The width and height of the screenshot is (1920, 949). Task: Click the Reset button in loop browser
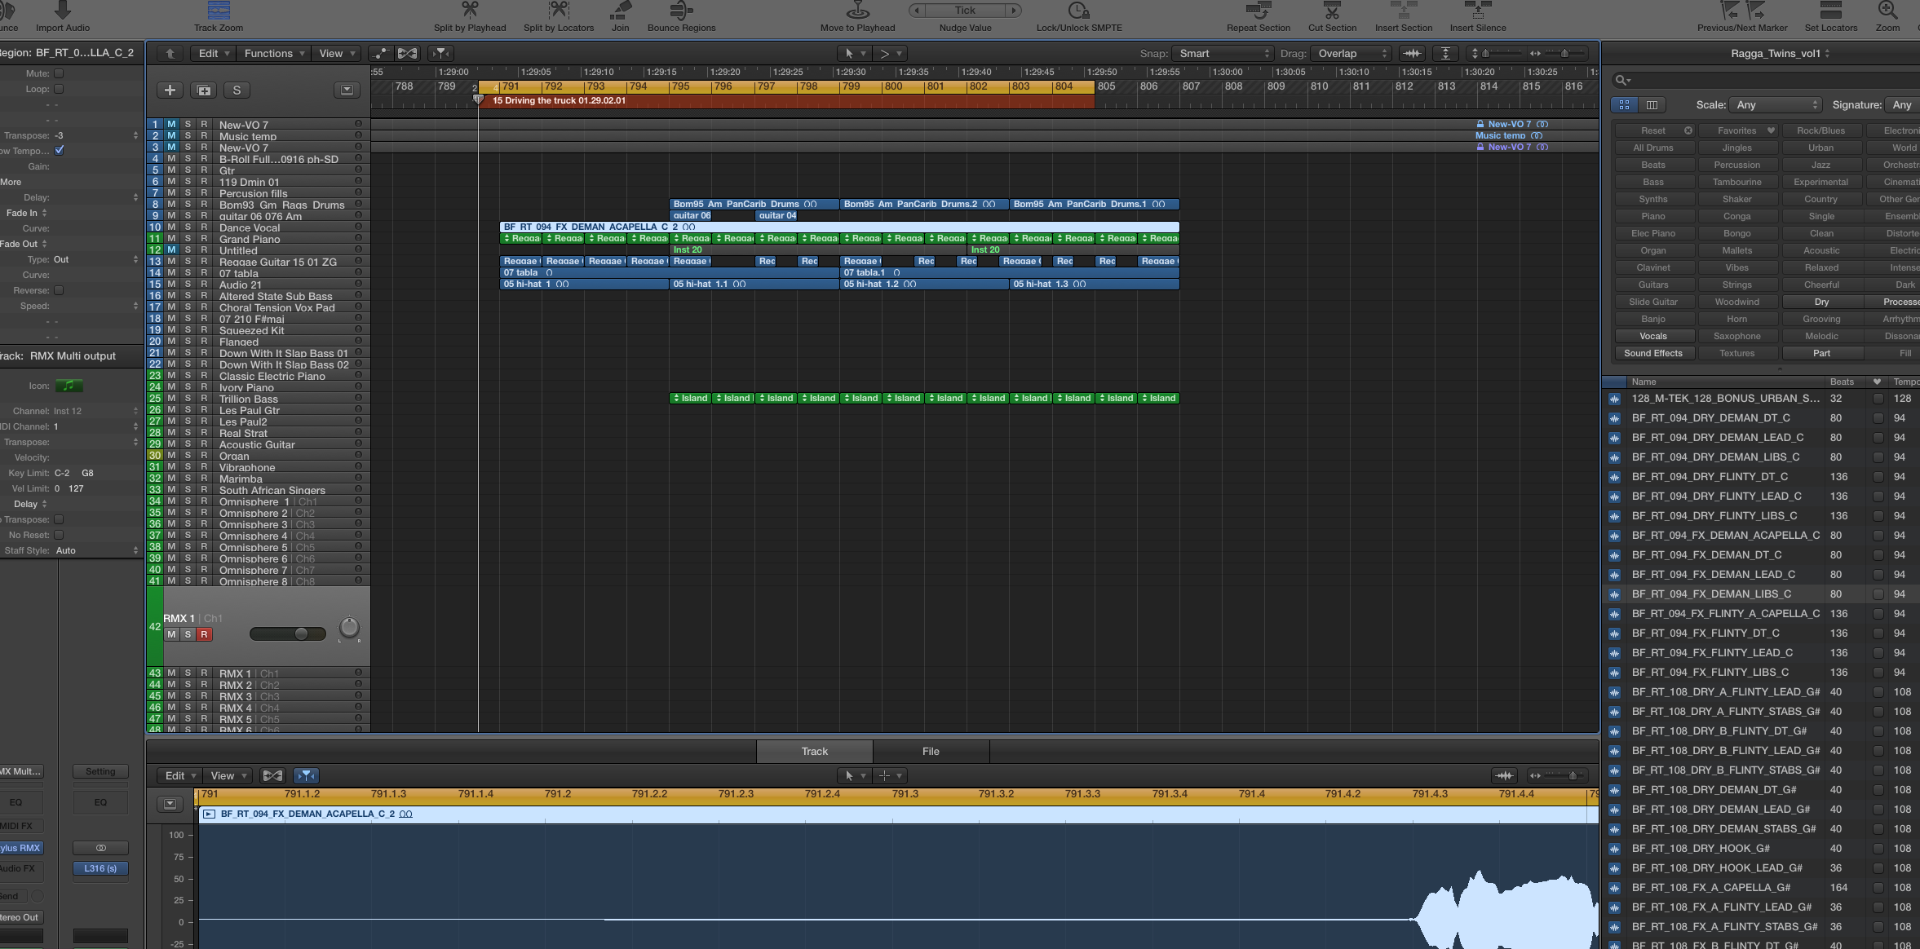pyautogui.click(x=1653, y=131)
